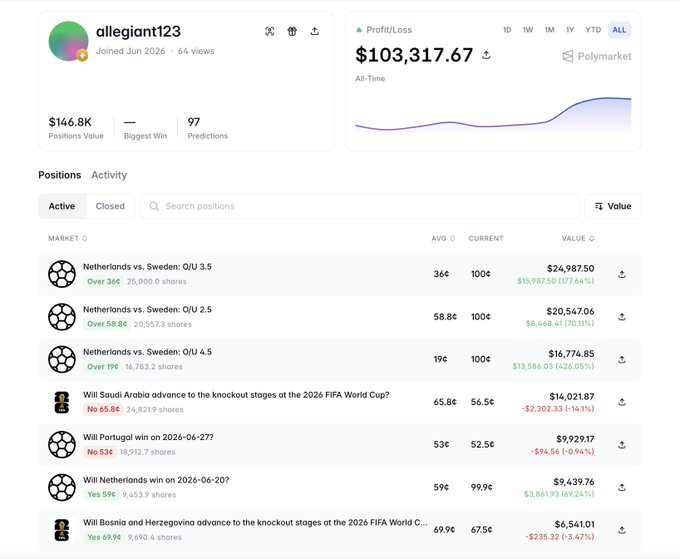
Task: Click the CURRENT column header
Action: tap(486, 239)
